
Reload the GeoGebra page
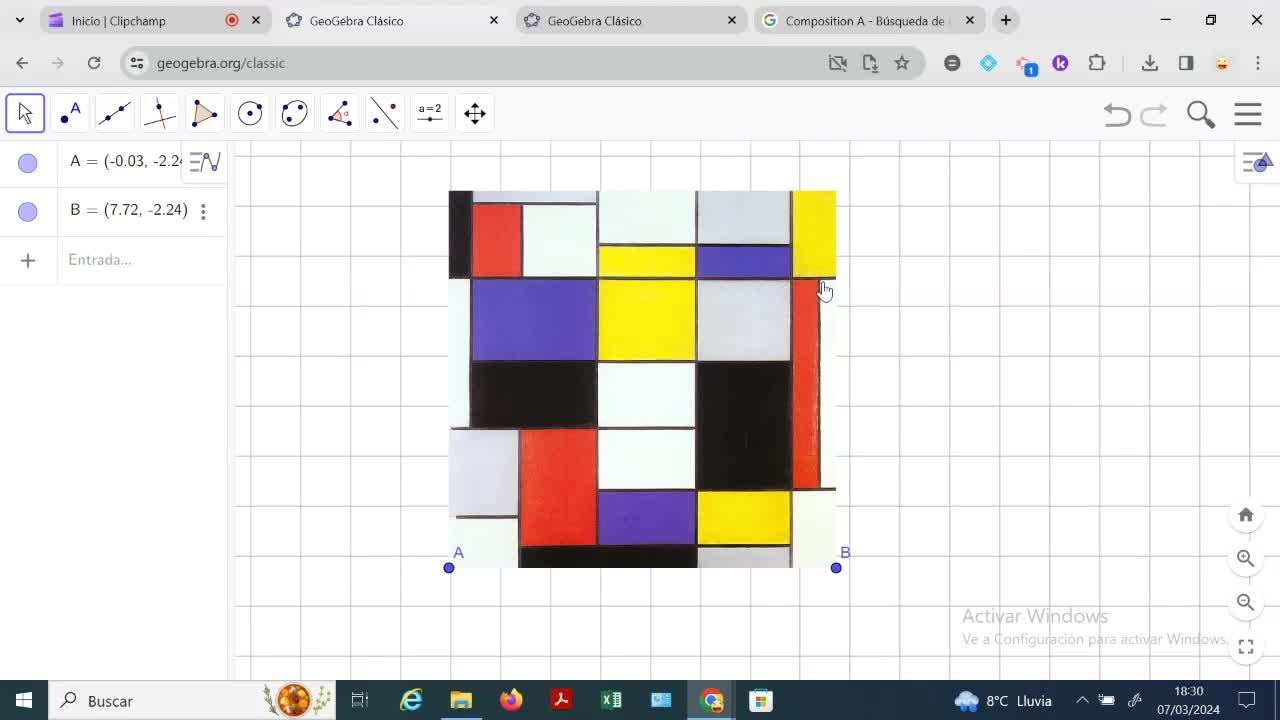(94, 63)
